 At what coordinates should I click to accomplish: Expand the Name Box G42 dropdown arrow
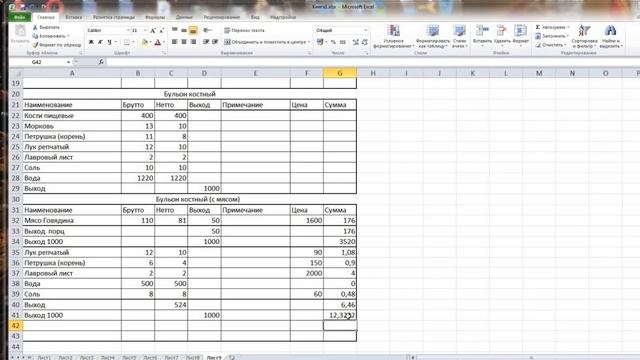(69, 62)
